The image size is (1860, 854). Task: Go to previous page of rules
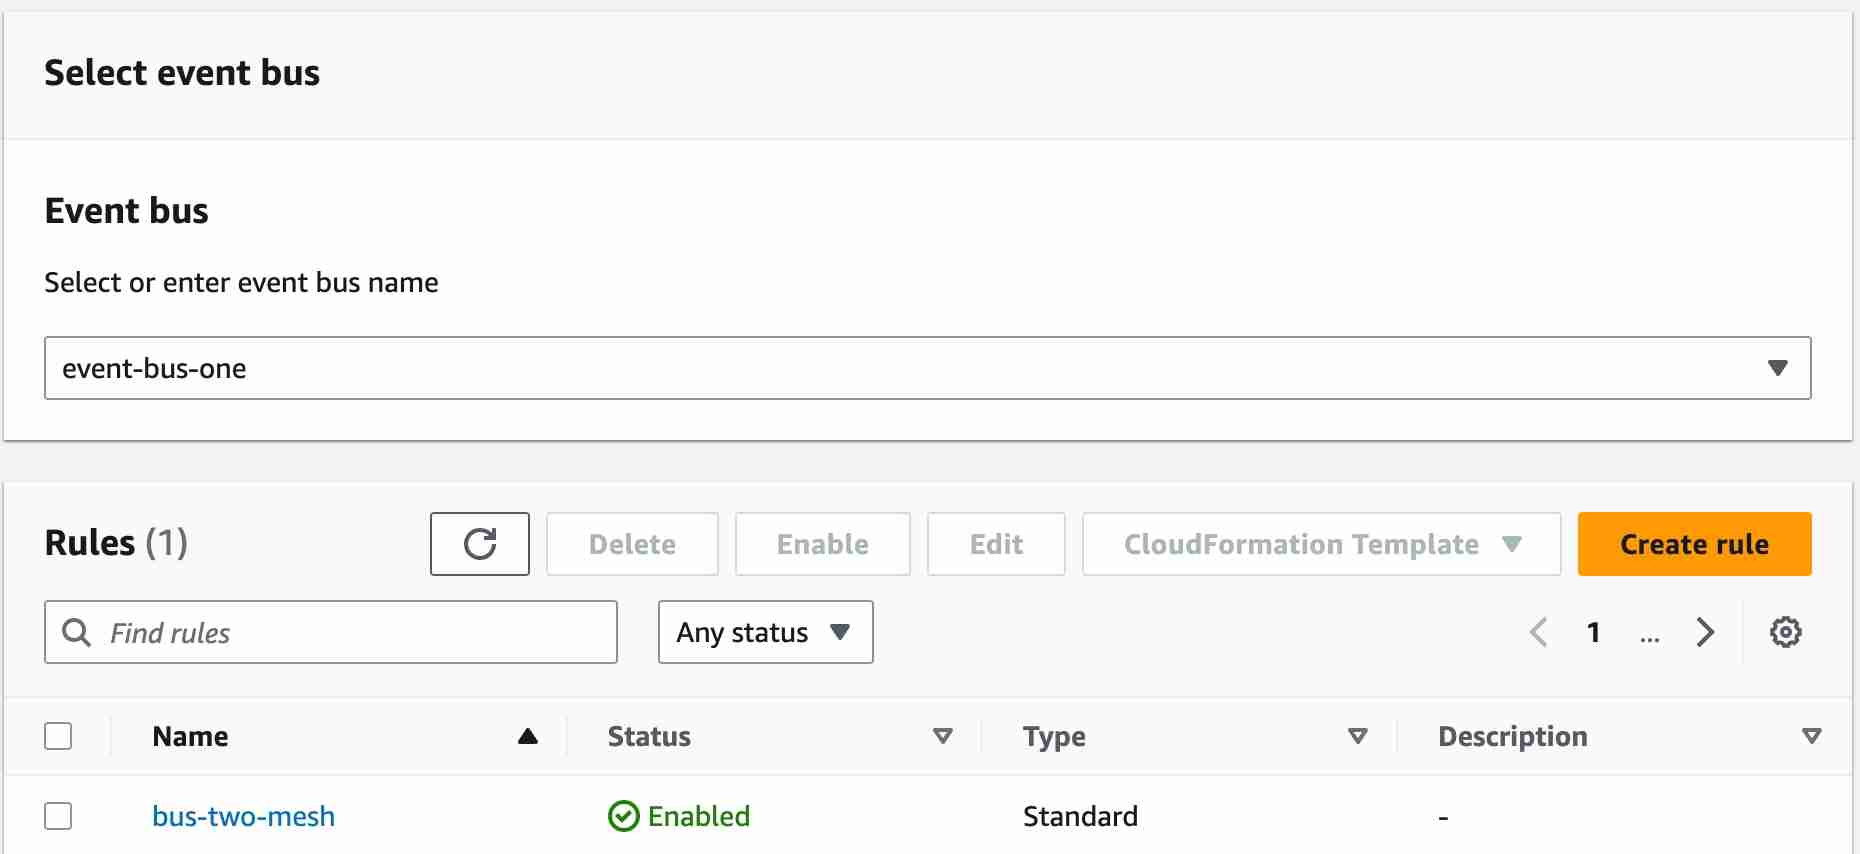(x=1539, y=632)
